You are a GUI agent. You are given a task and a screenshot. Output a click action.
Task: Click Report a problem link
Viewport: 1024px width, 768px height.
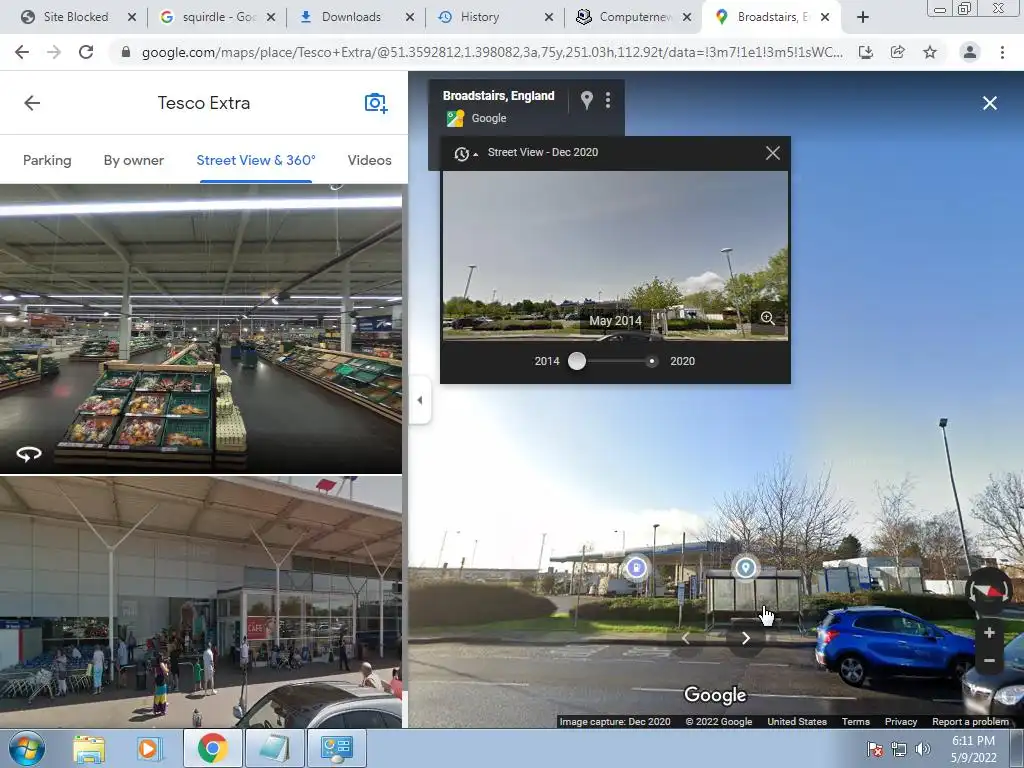970,722
